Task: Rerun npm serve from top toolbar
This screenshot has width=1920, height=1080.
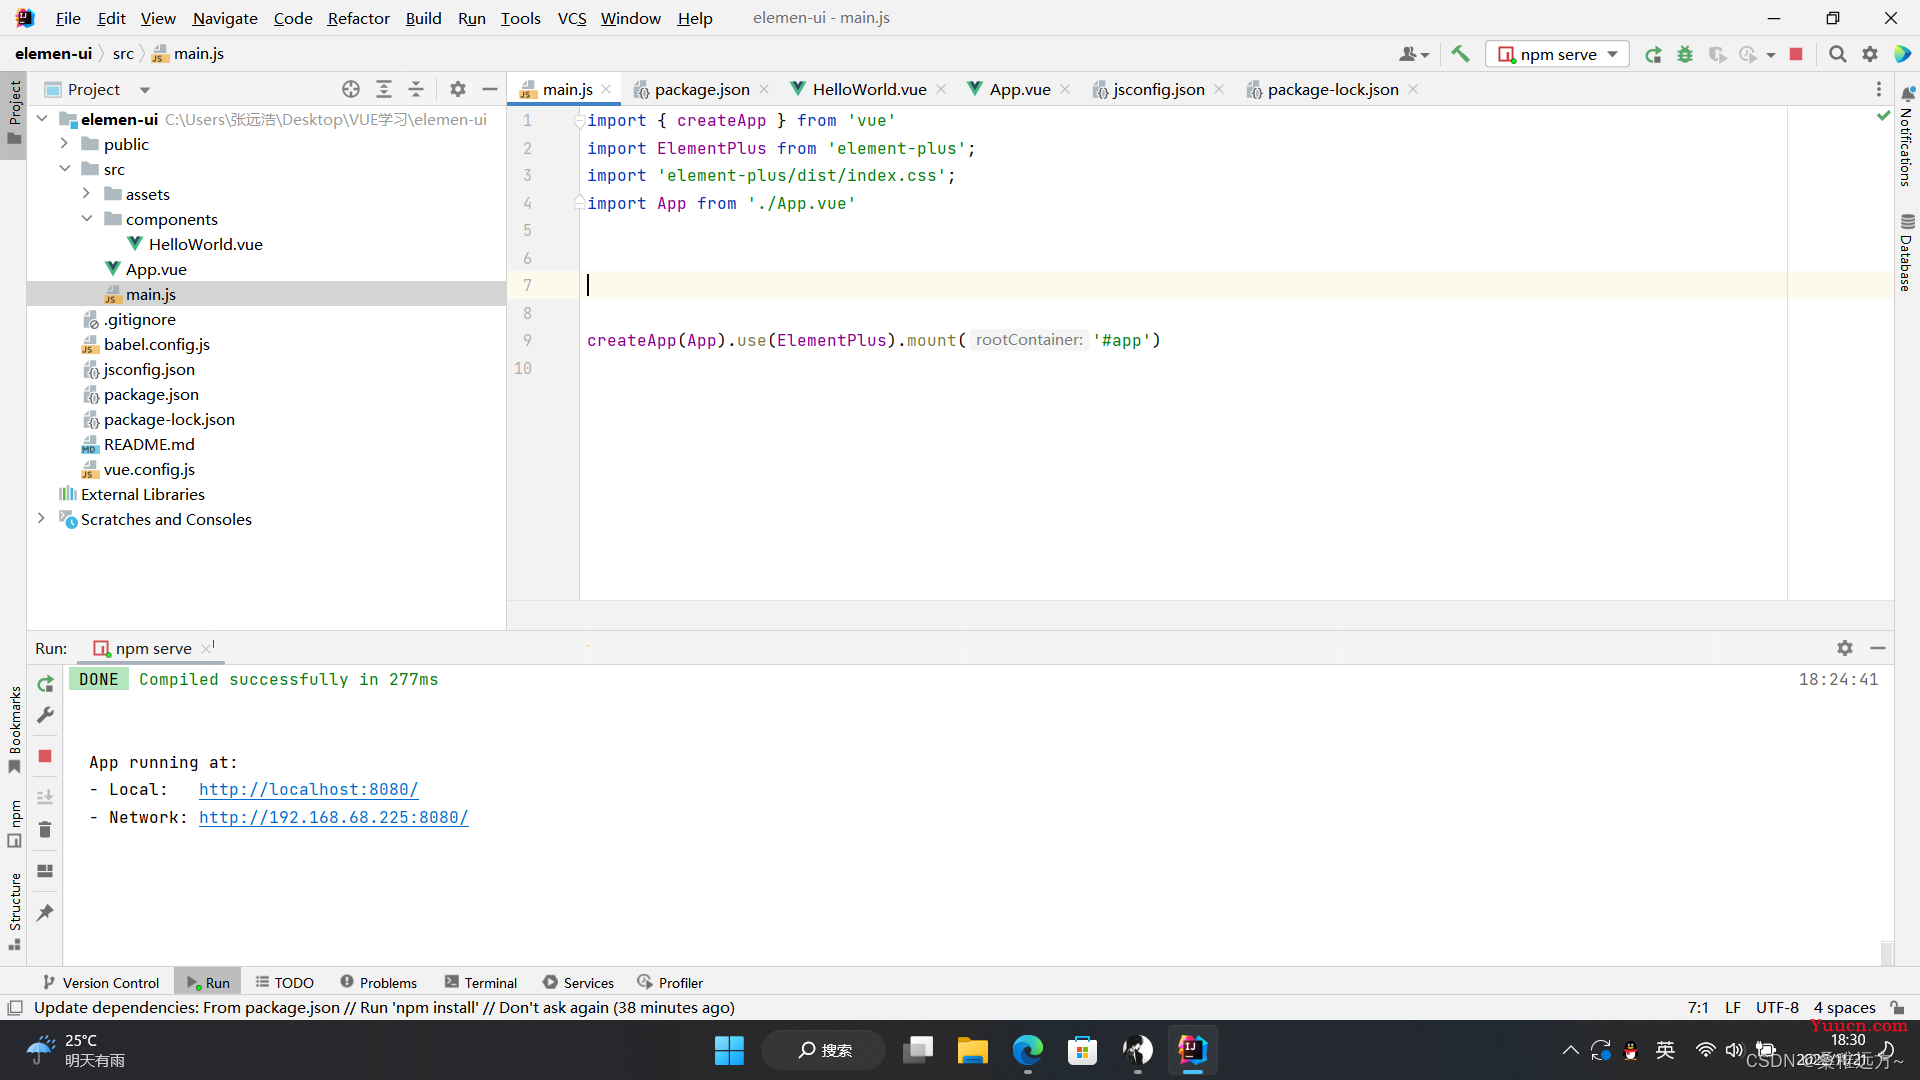Action: 1653,54
